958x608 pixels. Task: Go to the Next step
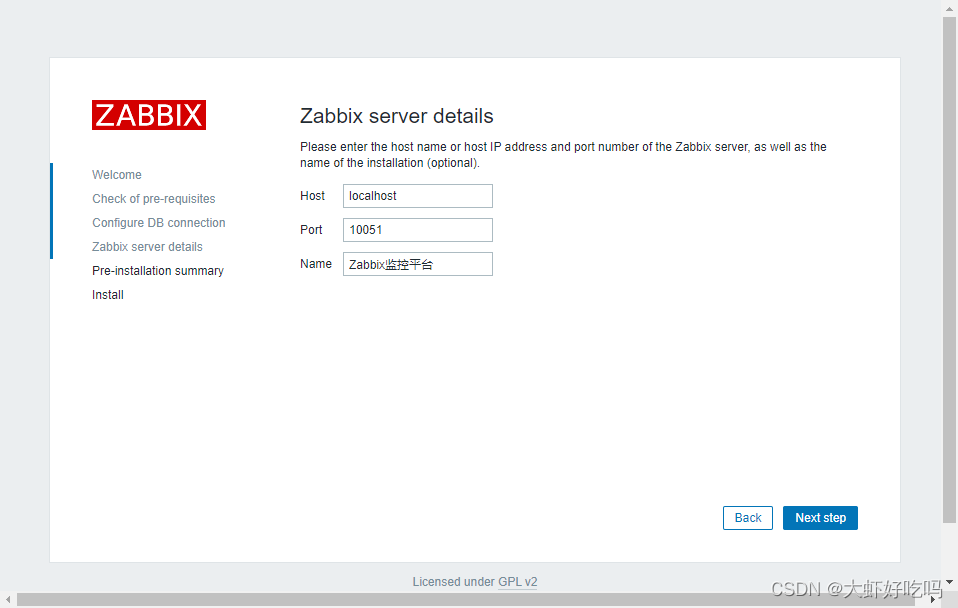(x=820, y=518)
